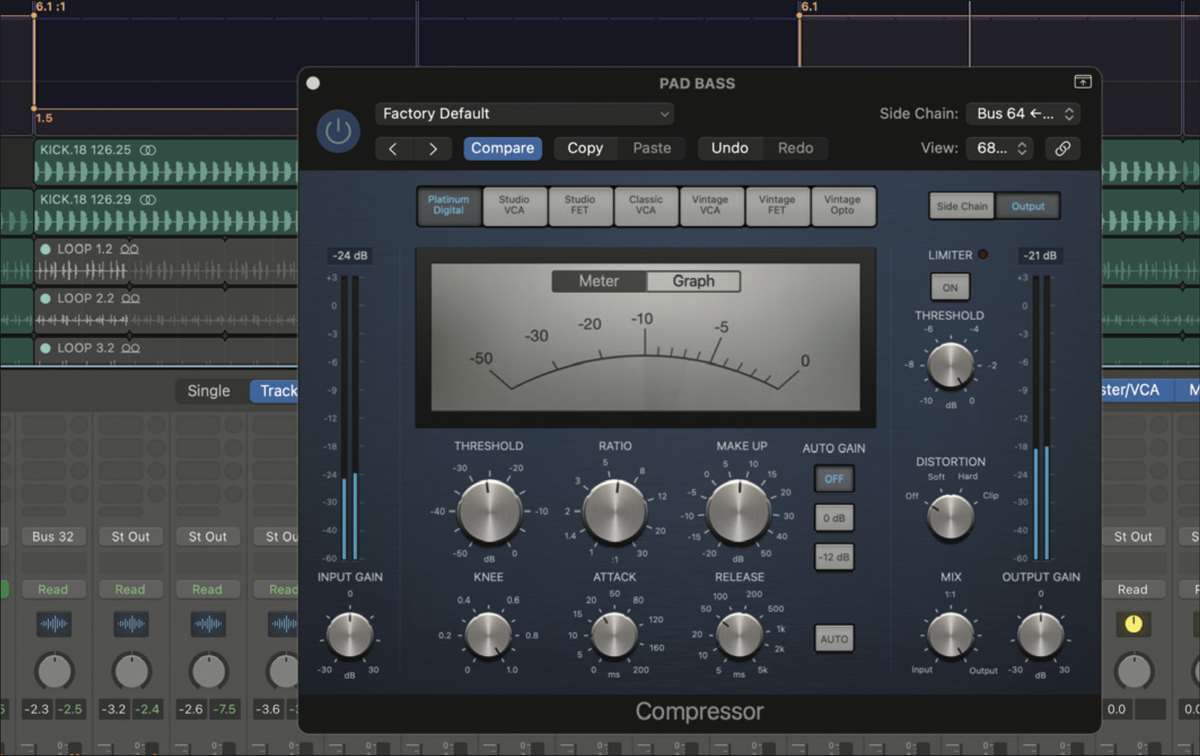
Task: Click the window detach icon at plugin top right
Action: pos(1083,83)
